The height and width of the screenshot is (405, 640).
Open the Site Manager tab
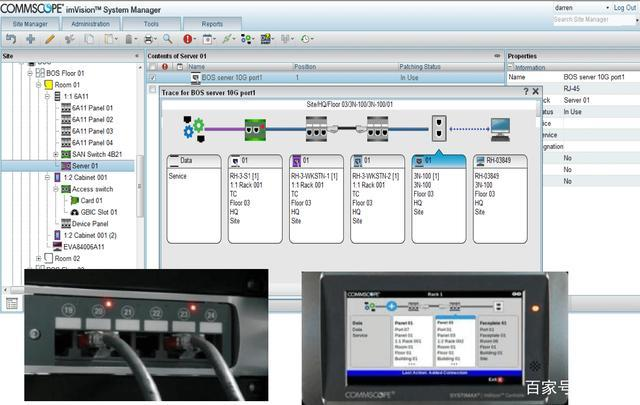click(30, 24)
